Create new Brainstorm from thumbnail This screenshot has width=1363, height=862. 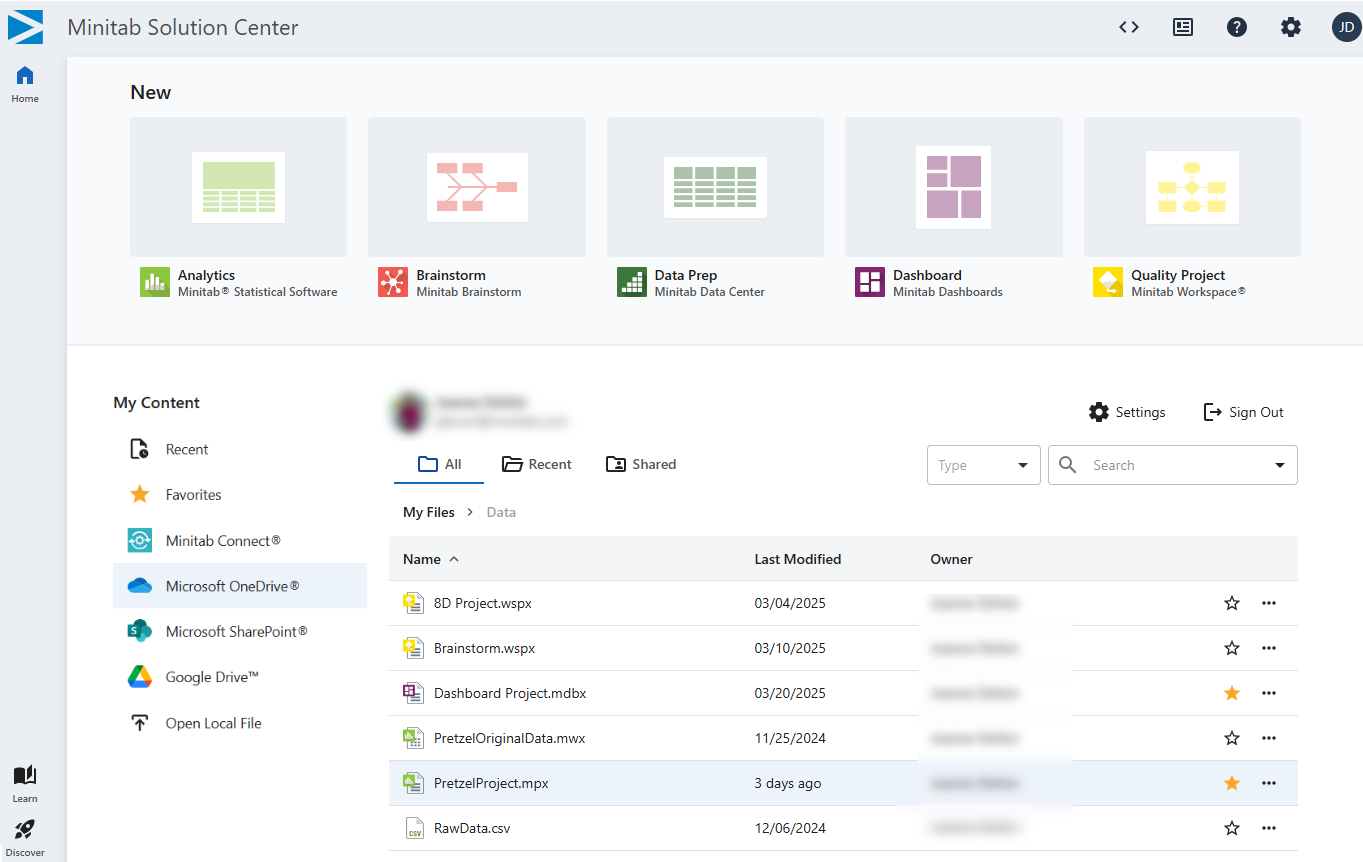pyautogui.click(x=476, y=187)
